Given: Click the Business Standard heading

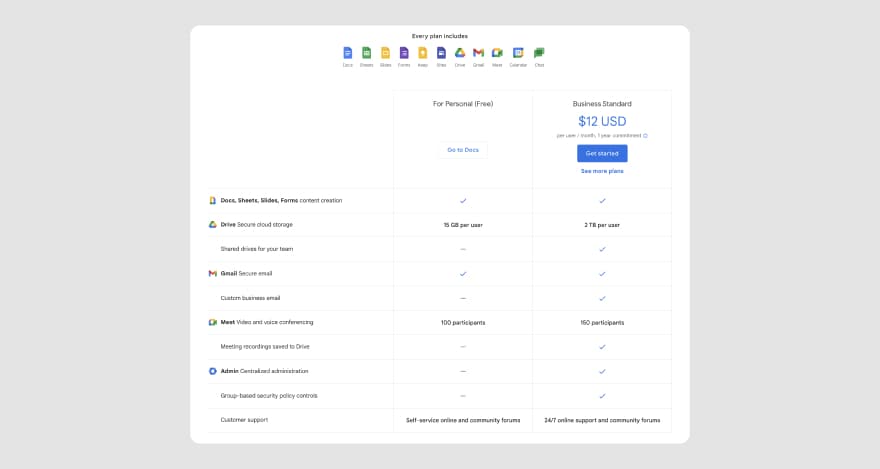Looking at the screenshot, I should coord(602,104).
